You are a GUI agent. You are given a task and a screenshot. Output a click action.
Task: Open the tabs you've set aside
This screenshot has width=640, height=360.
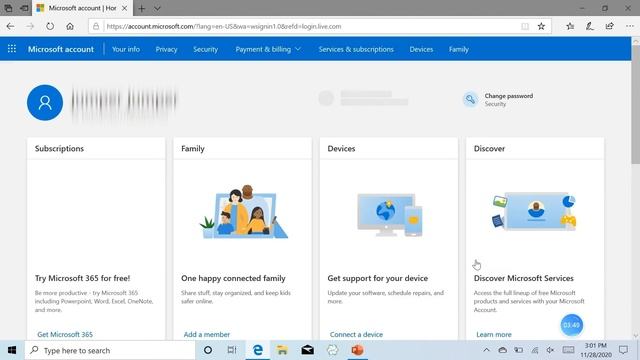point(8,8)
